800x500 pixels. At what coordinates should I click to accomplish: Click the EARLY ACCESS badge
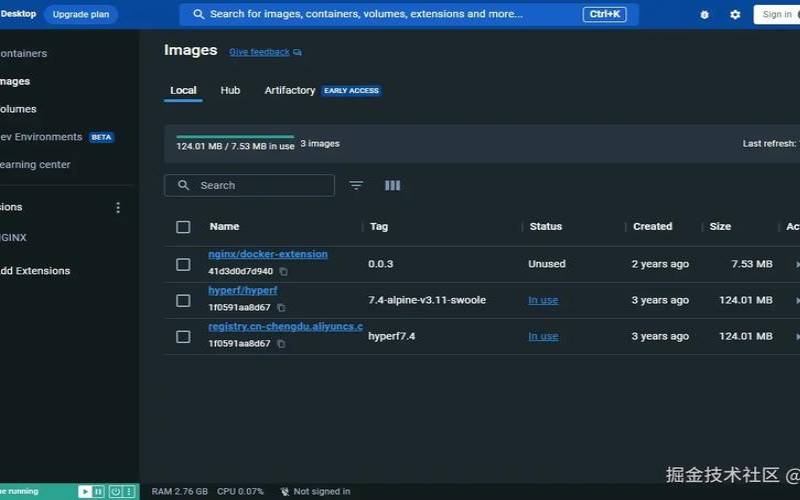[352, 91]
